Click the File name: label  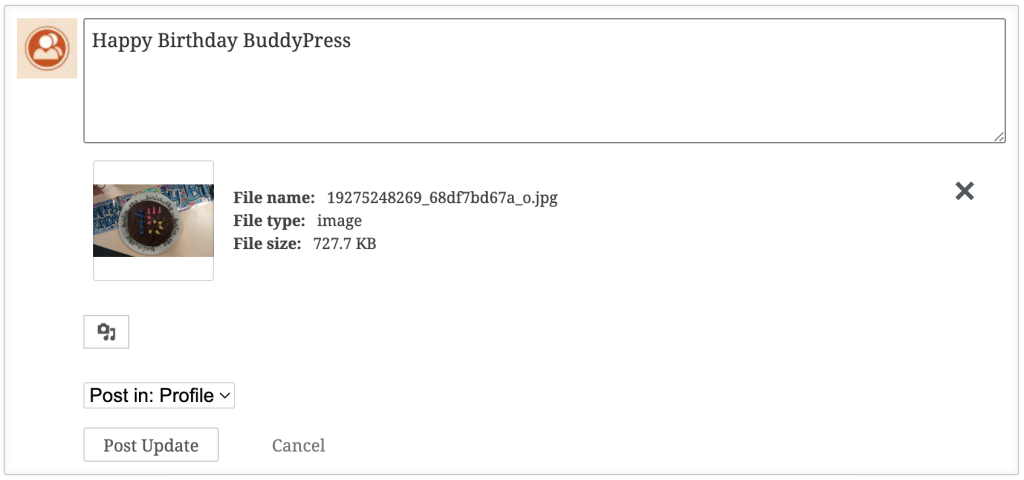[274, 198]
